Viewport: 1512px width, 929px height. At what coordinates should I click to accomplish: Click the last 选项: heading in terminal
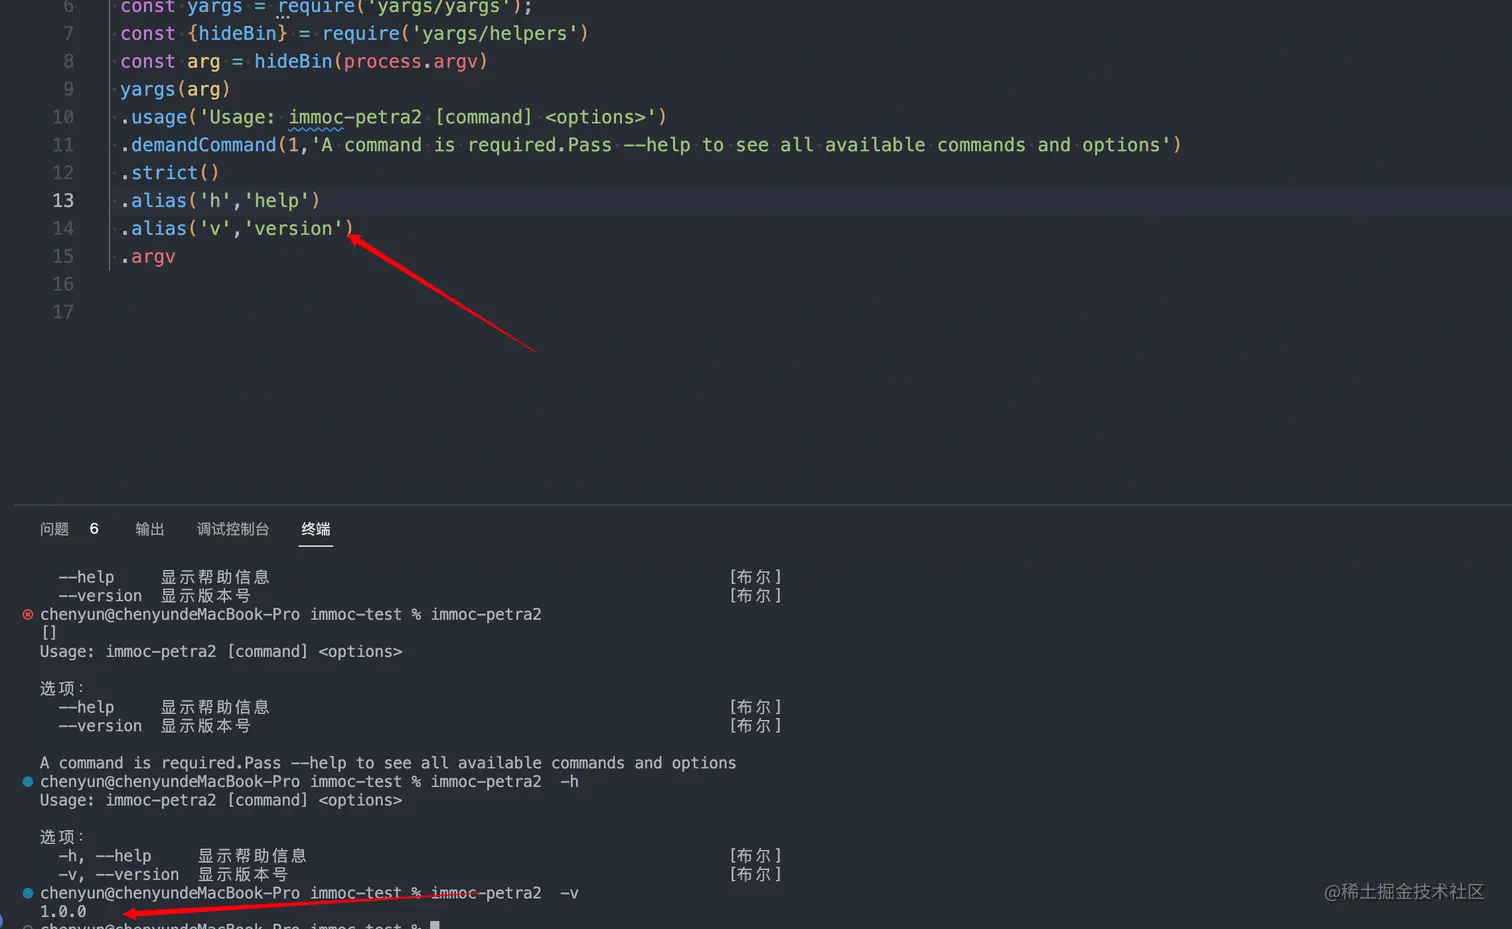(x=62, y=837)
